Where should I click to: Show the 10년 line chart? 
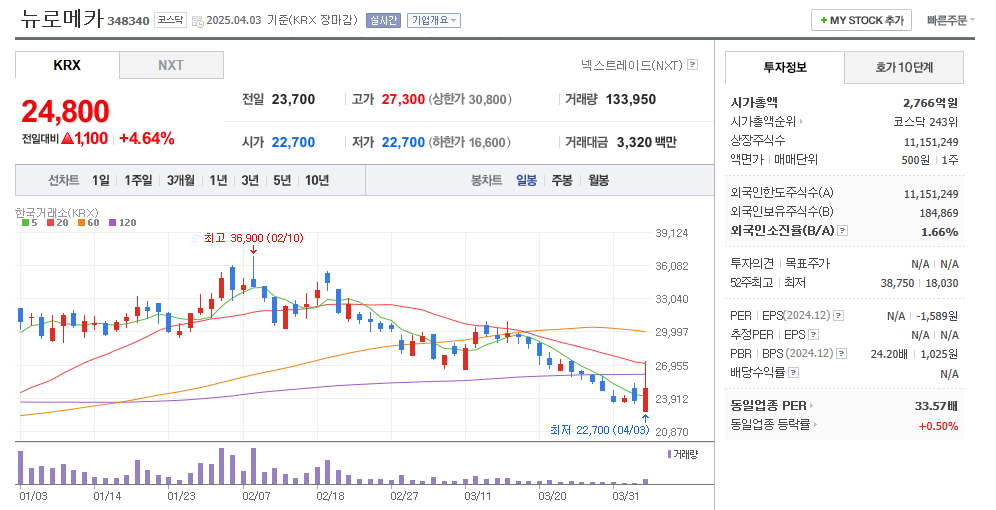[316, 180]
